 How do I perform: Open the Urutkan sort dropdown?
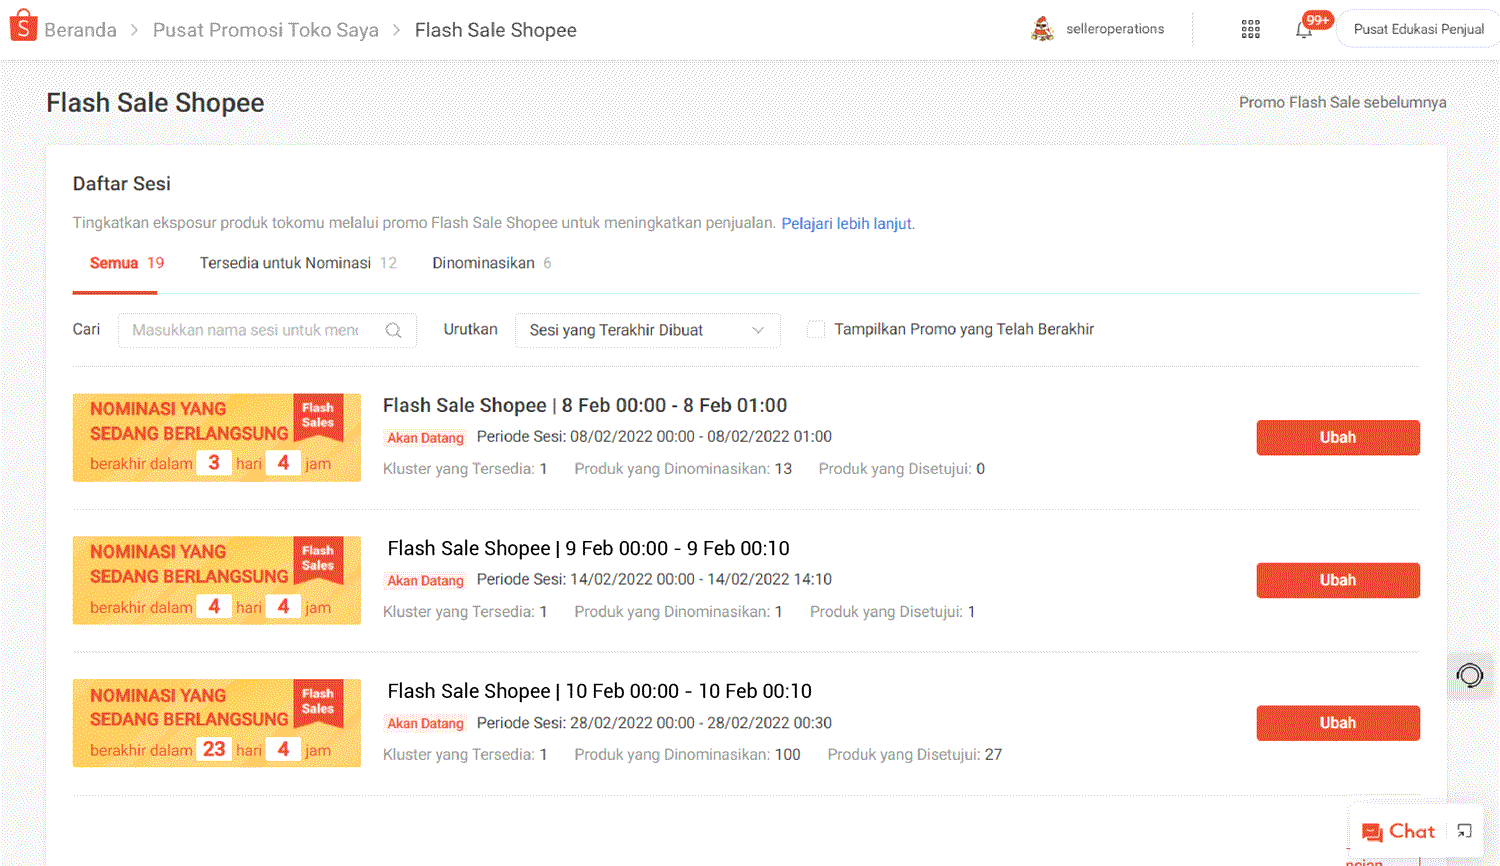point(647,330)
